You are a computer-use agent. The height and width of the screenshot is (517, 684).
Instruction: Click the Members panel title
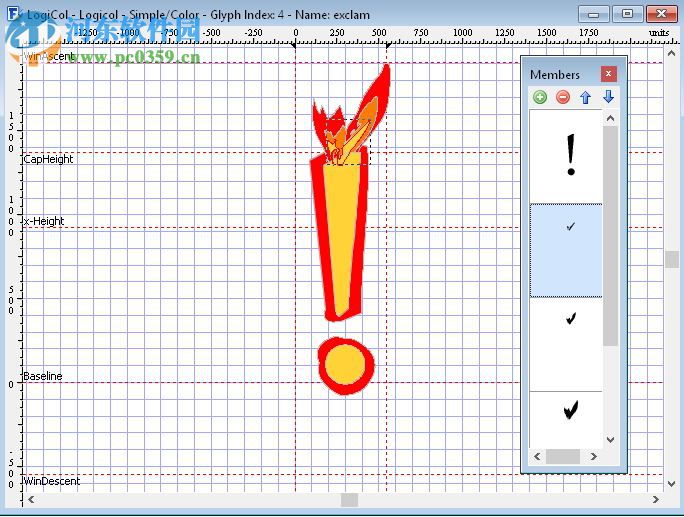555,75
